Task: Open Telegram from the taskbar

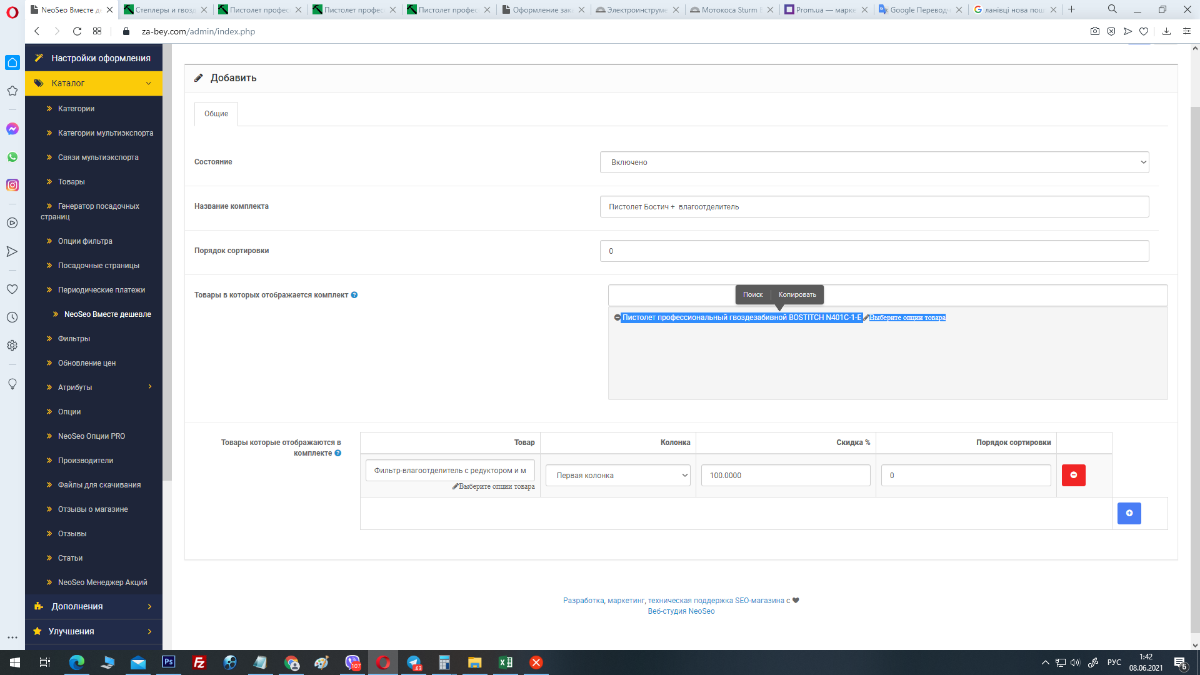Action: [x=413, y=662]
